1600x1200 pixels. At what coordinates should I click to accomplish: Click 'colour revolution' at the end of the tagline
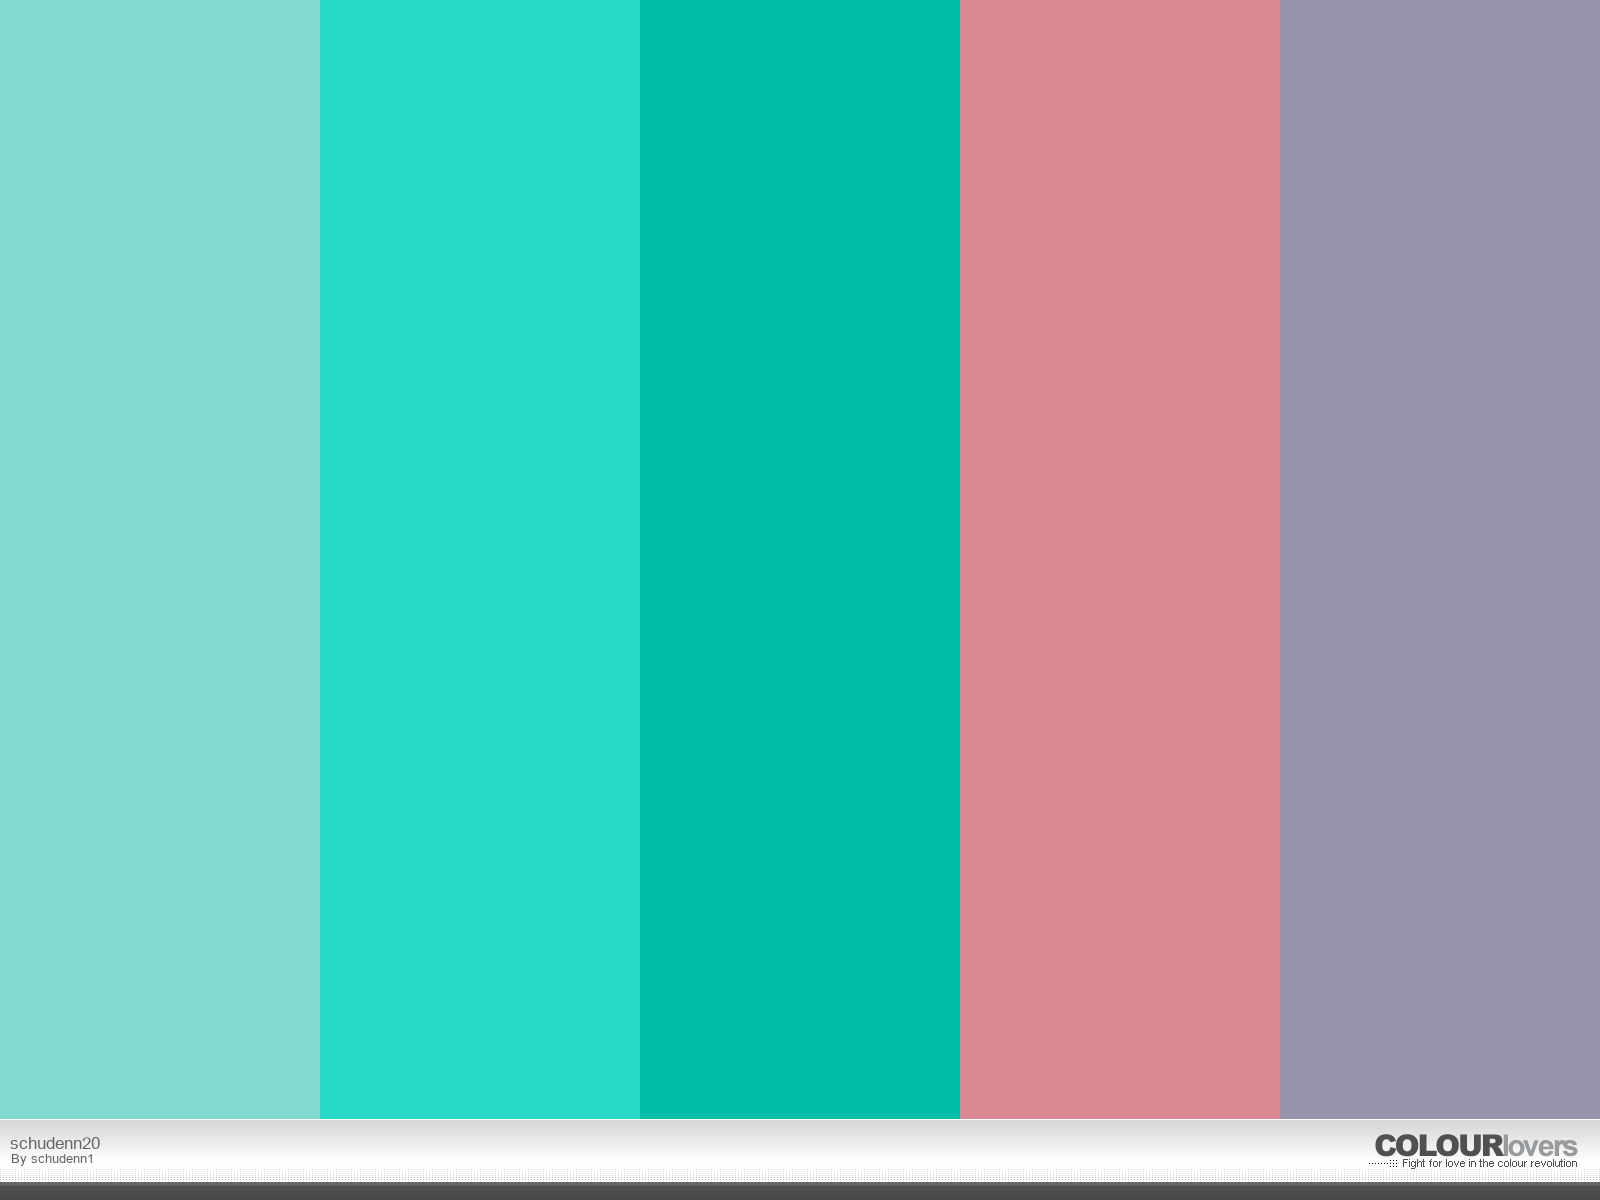pyautogui.click(x=1538, y=1163)
